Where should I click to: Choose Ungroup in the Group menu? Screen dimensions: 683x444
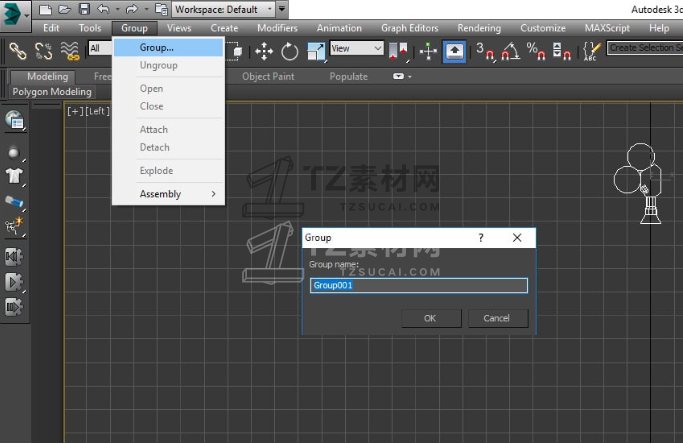(x=169, y=65)
